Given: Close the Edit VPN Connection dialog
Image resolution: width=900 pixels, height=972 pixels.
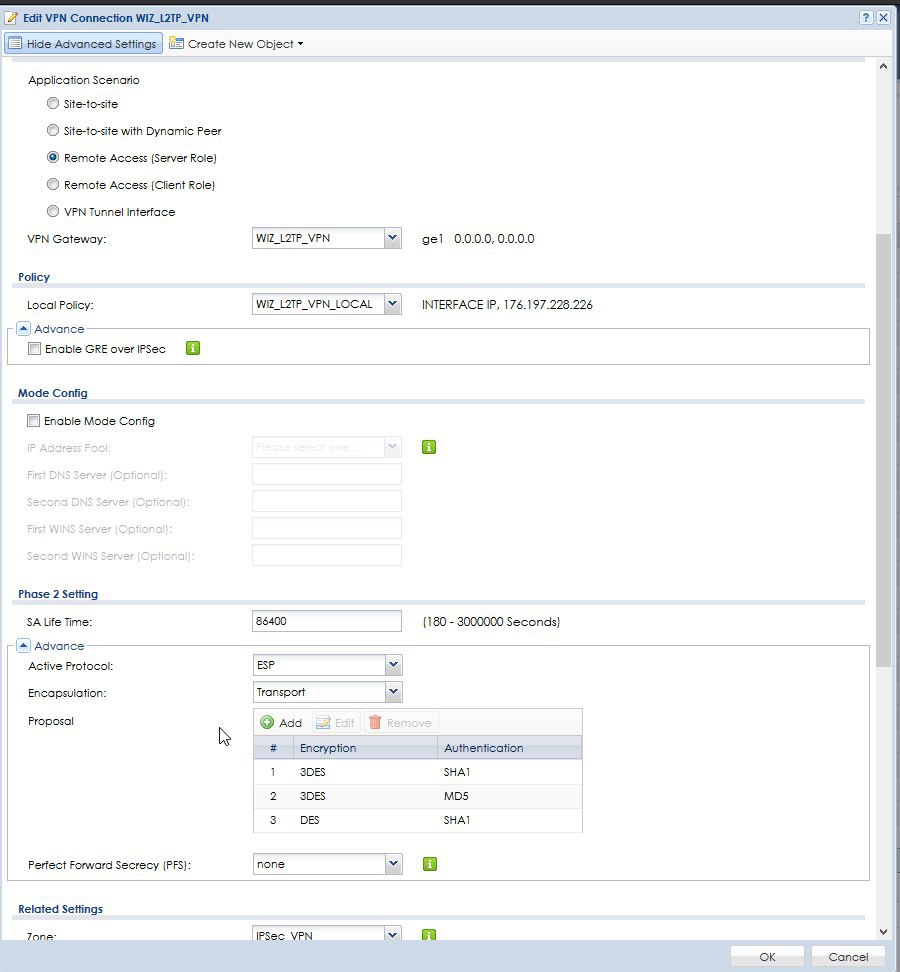Looking at the screenshot, I should [883, 17].
